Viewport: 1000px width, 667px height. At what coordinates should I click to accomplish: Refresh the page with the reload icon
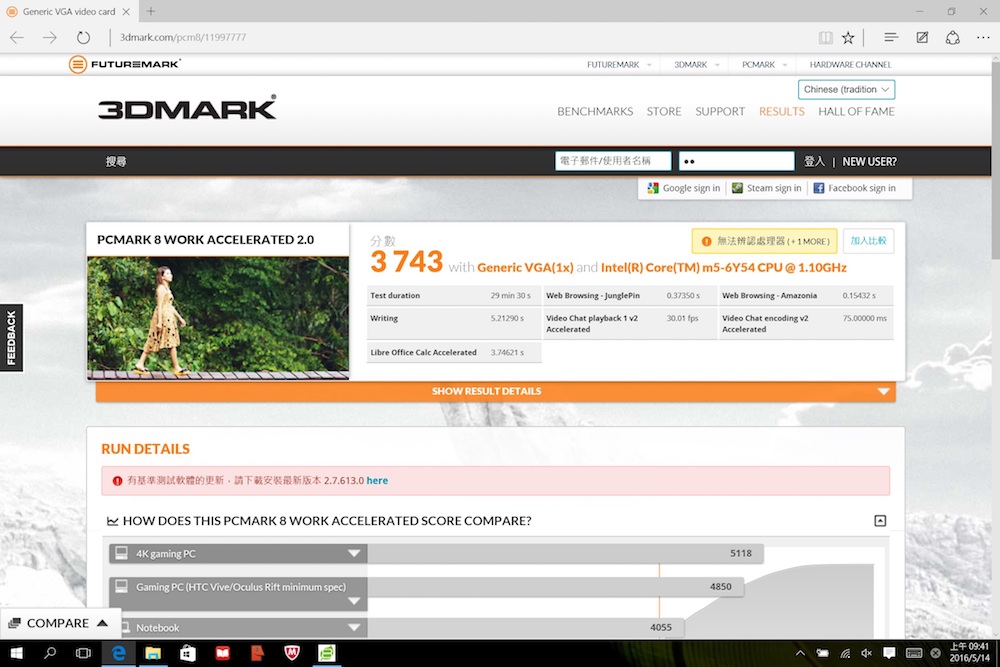84,37
